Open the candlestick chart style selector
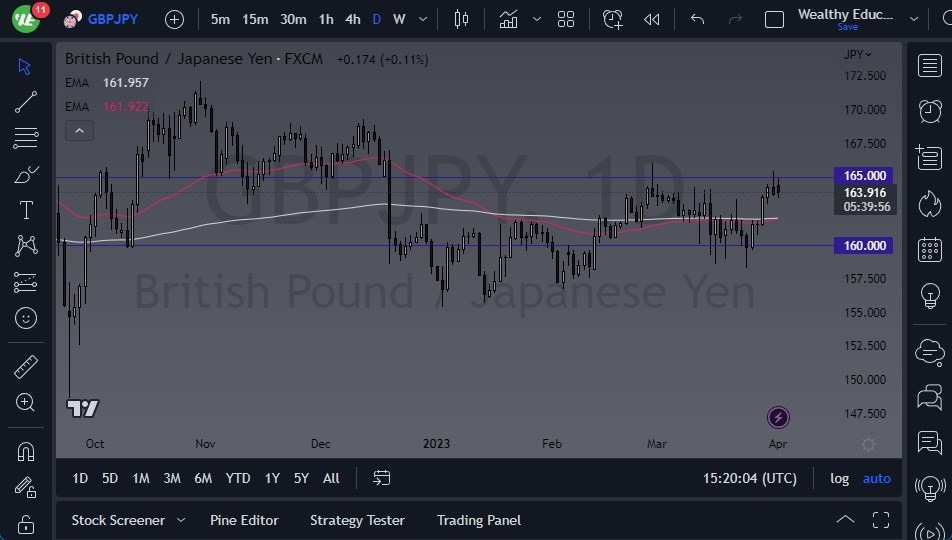Image resolution: width=952 pixels, height=540 pixels. 461,19
